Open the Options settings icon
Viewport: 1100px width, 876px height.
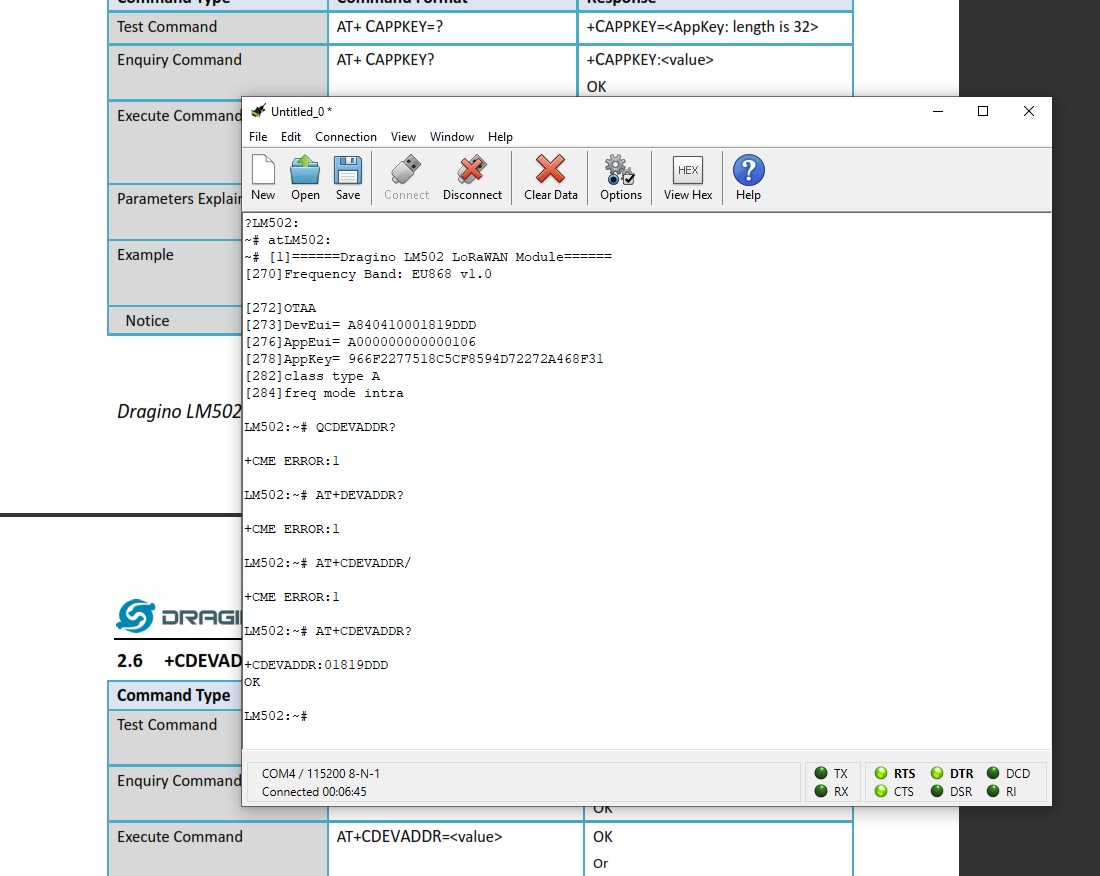pyautogui.click(x=621, y=177)
